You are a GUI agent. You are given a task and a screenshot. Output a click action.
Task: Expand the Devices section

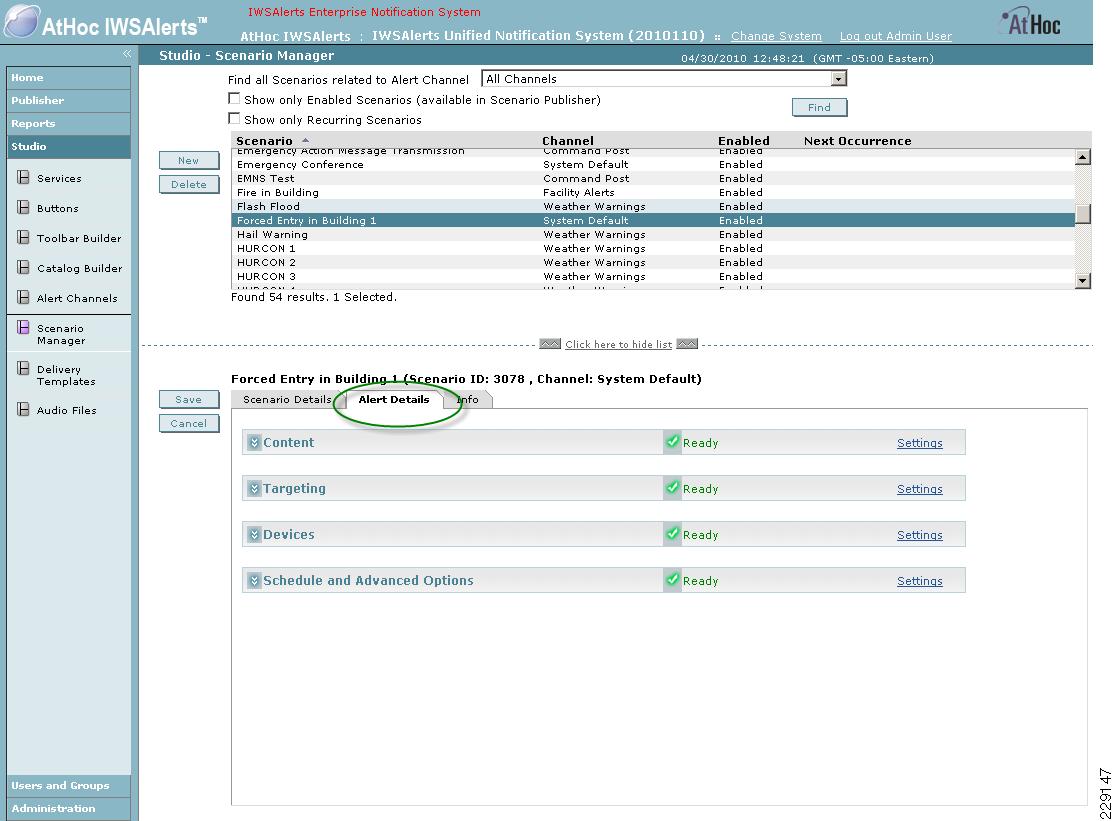[x=255, y=535]
